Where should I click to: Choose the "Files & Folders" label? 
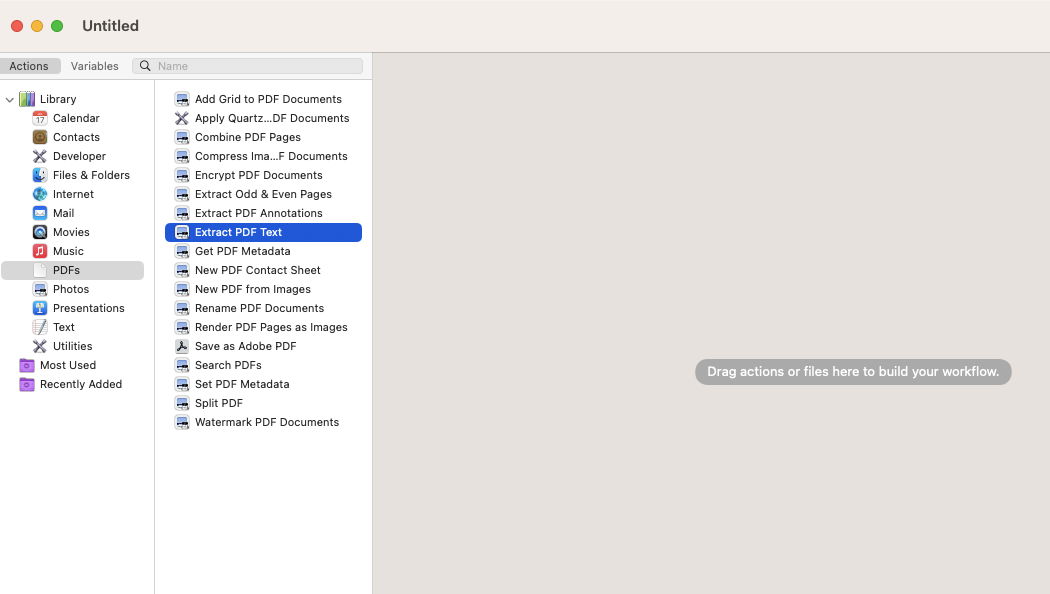click(91, 175)
